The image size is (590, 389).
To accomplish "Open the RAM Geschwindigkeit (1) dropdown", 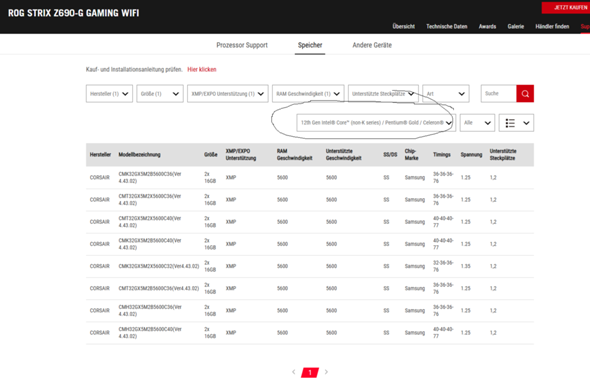I will 308,94.
